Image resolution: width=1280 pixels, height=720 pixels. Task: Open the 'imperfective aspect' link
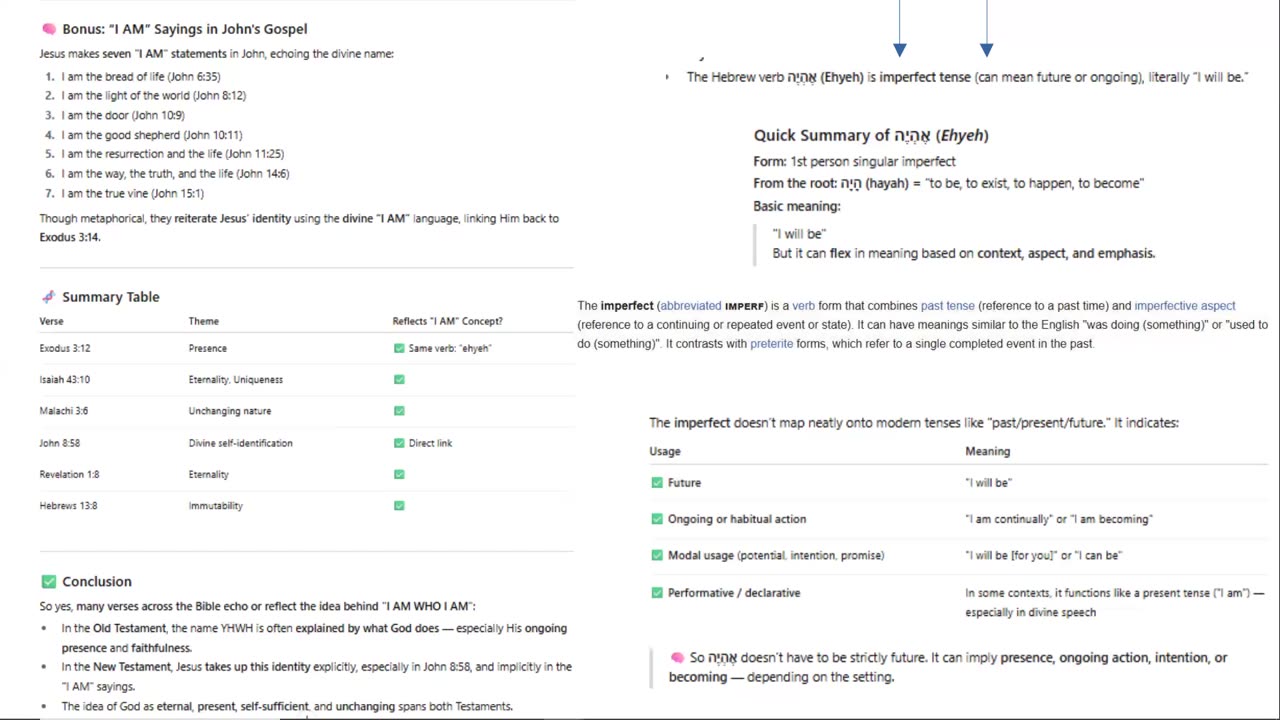[x=1184, y=306]
